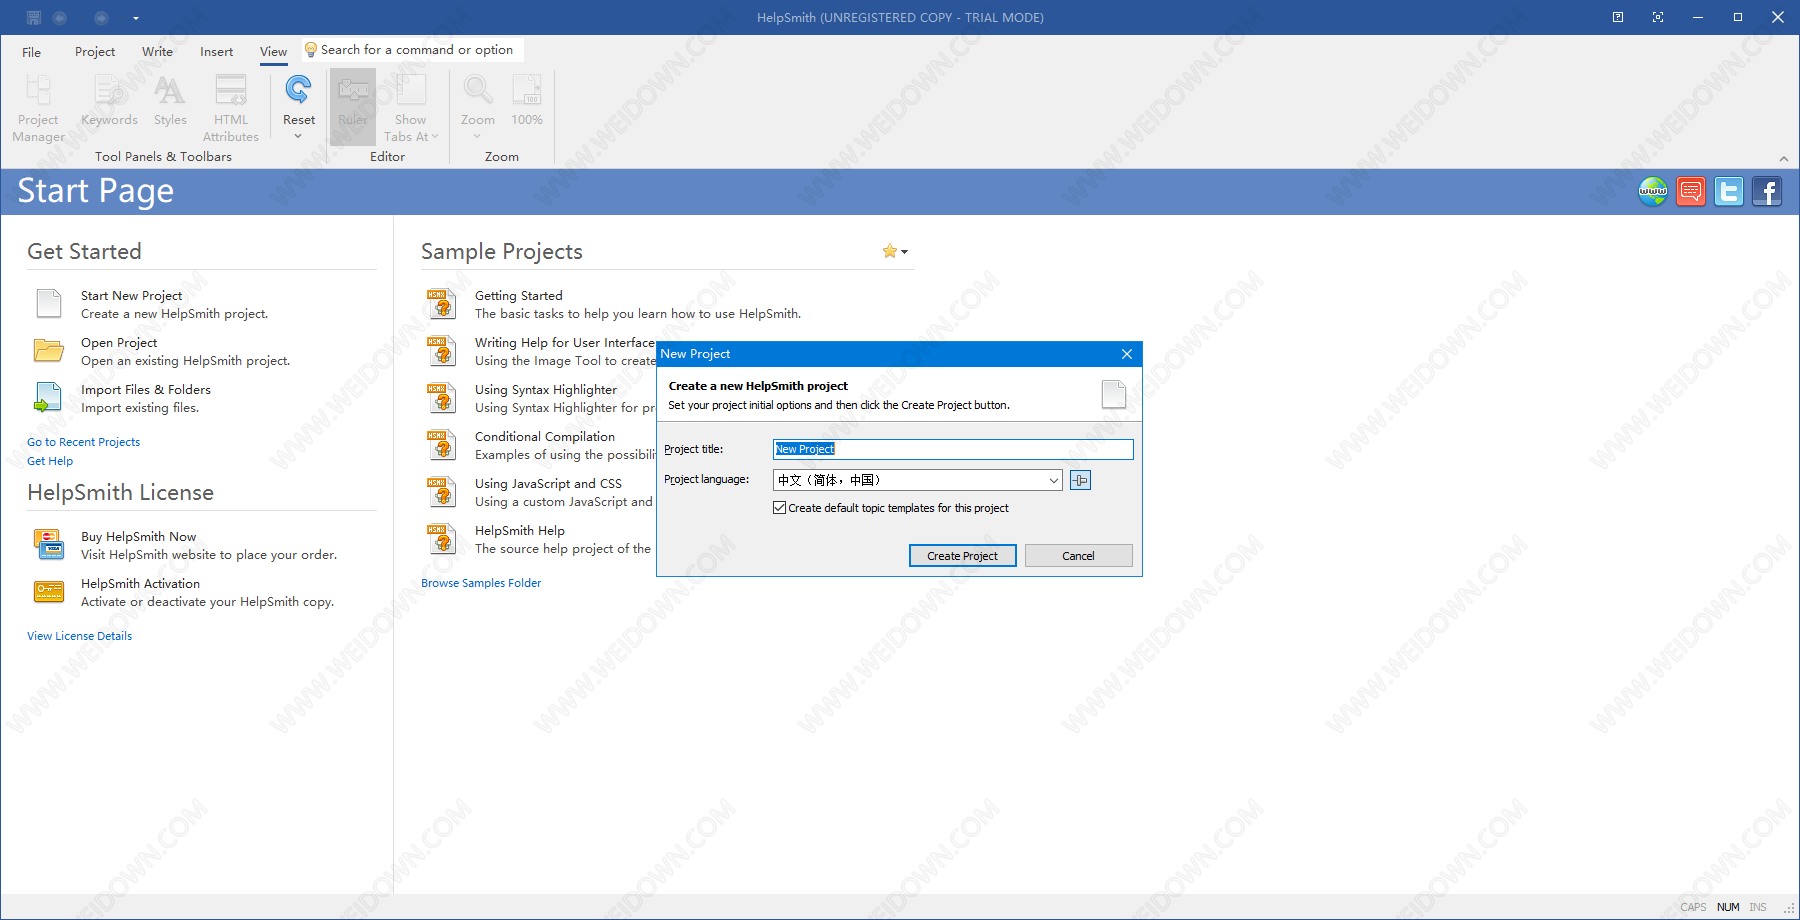Open the File menu
This screenshot has width=1800, height=920.
point(32,52)
